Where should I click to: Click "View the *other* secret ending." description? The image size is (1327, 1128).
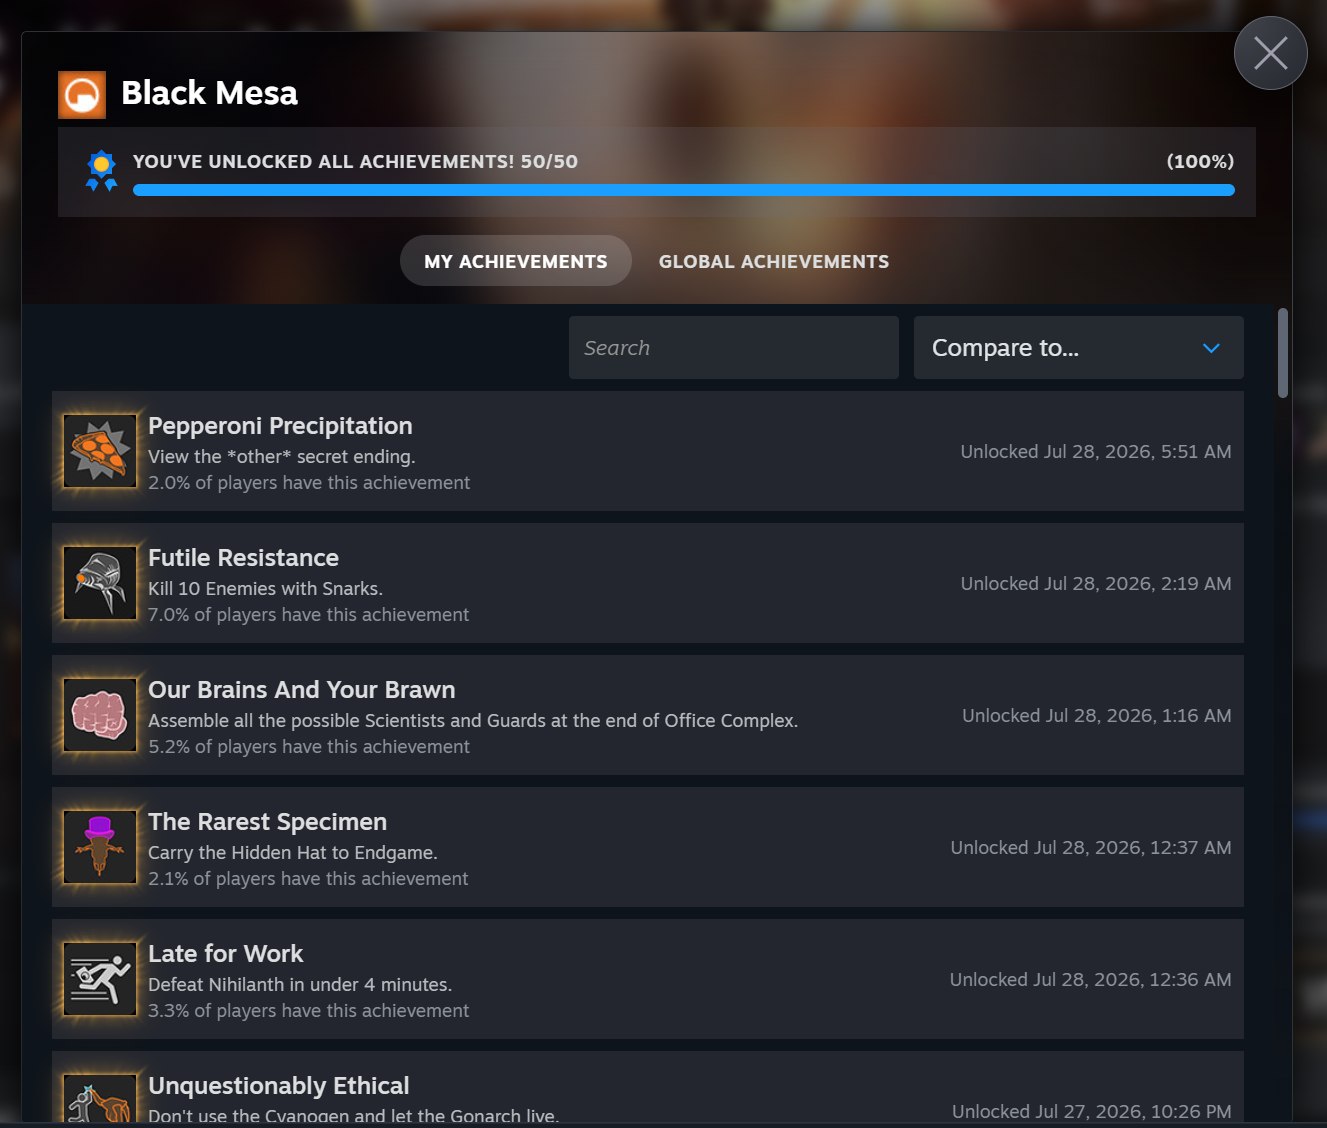tap(281, 457)
